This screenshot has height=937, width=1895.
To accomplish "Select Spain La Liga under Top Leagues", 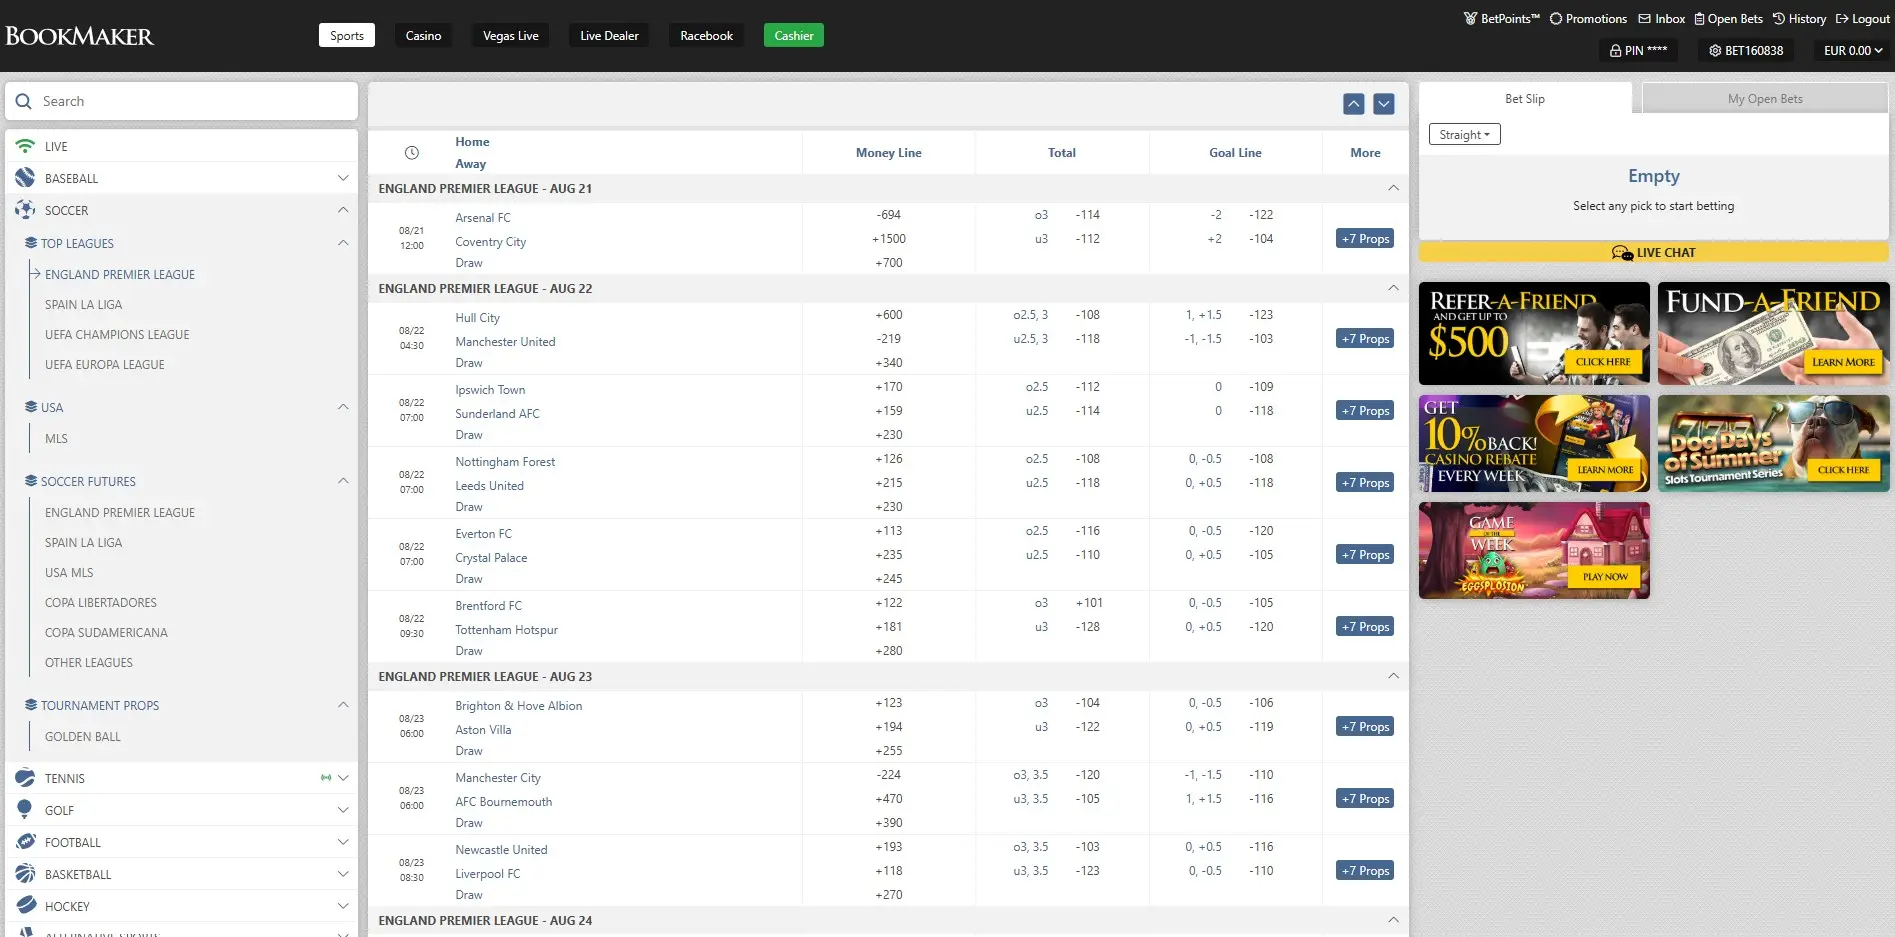I will click(x=83, y=304).
